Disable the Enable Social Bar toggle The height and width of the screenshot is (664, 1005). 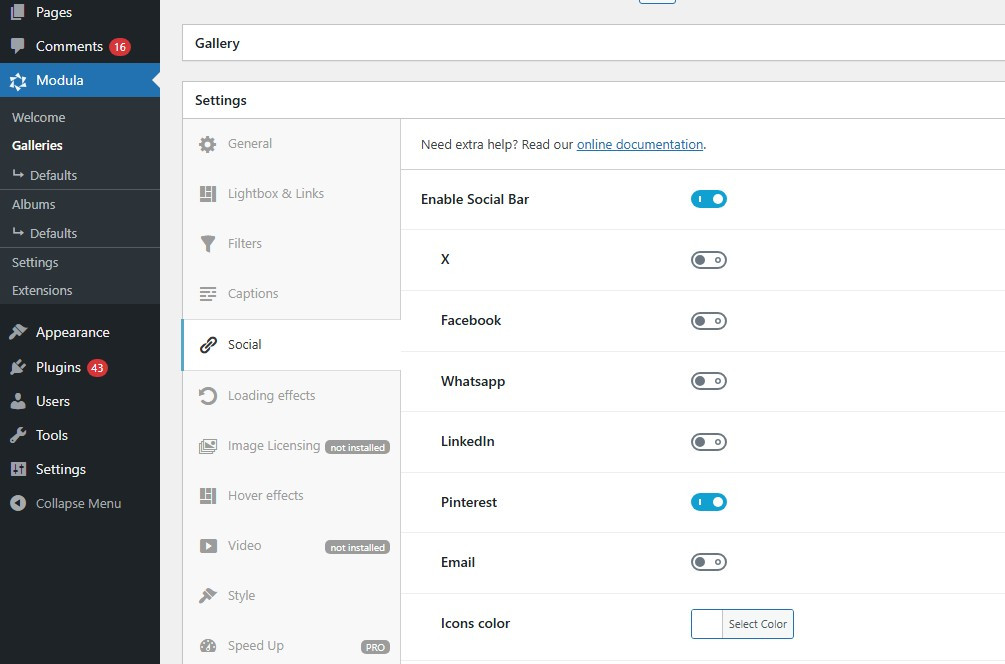[708, 199]
